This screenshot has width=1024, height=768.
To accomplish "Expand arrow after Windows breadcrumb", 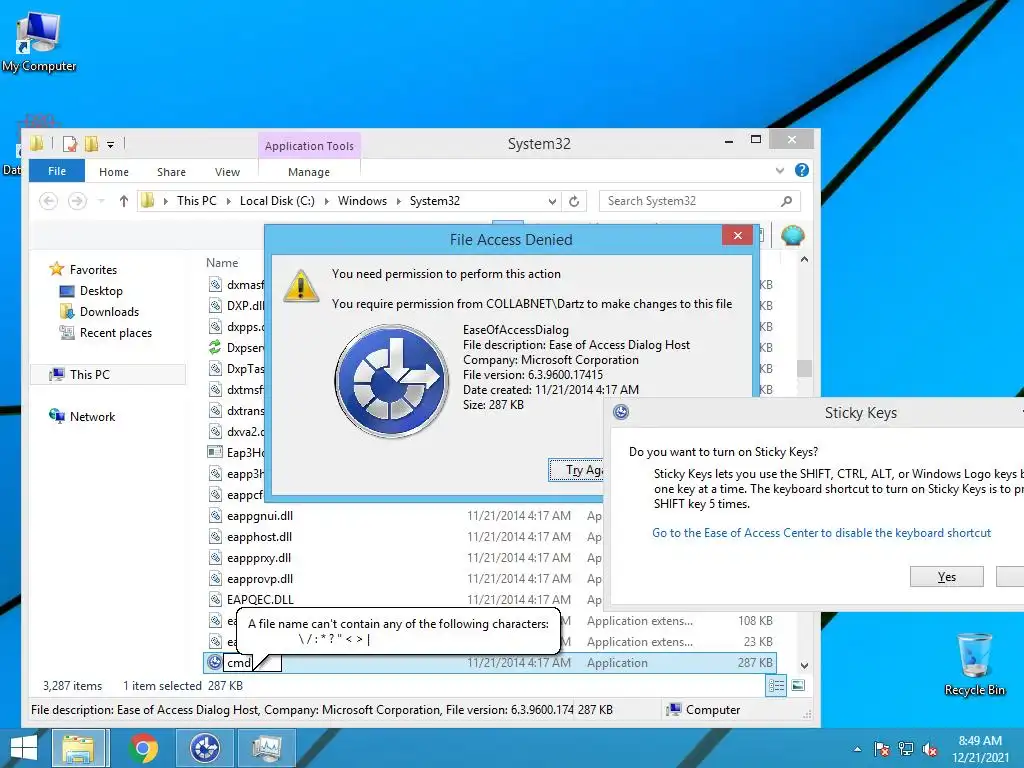I will click(398, 201).
